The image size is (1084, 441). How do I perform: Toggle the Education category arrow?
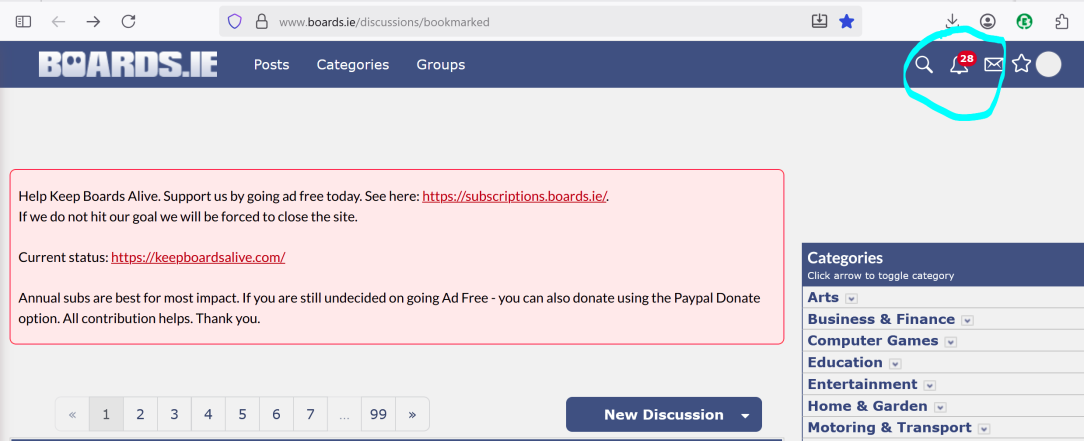[x=895, y=364]
